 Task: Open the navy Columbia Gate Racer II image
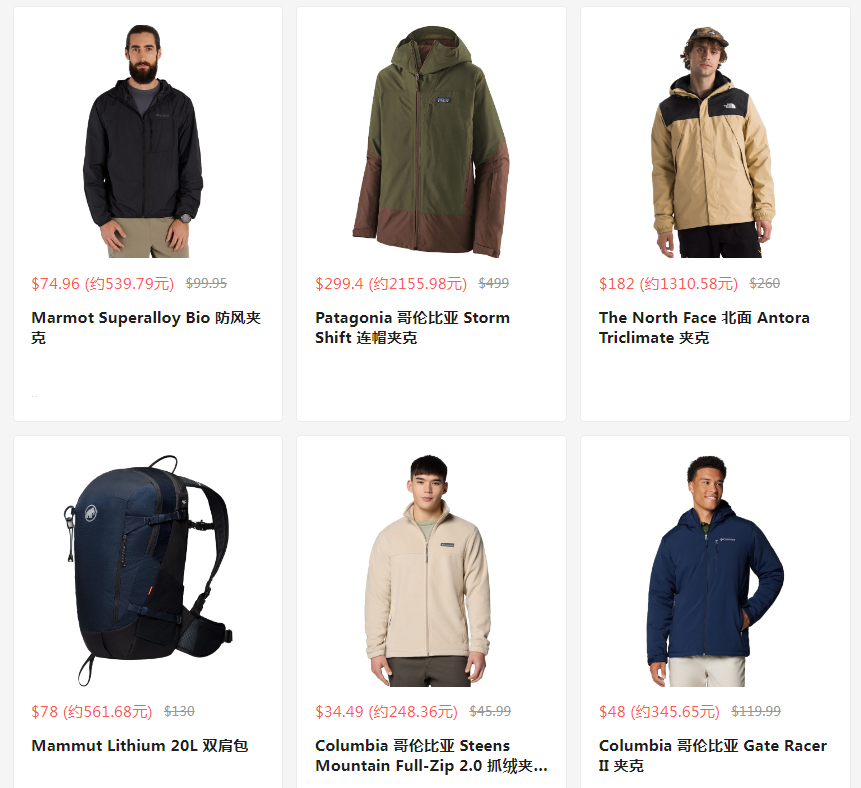[715, 570]
